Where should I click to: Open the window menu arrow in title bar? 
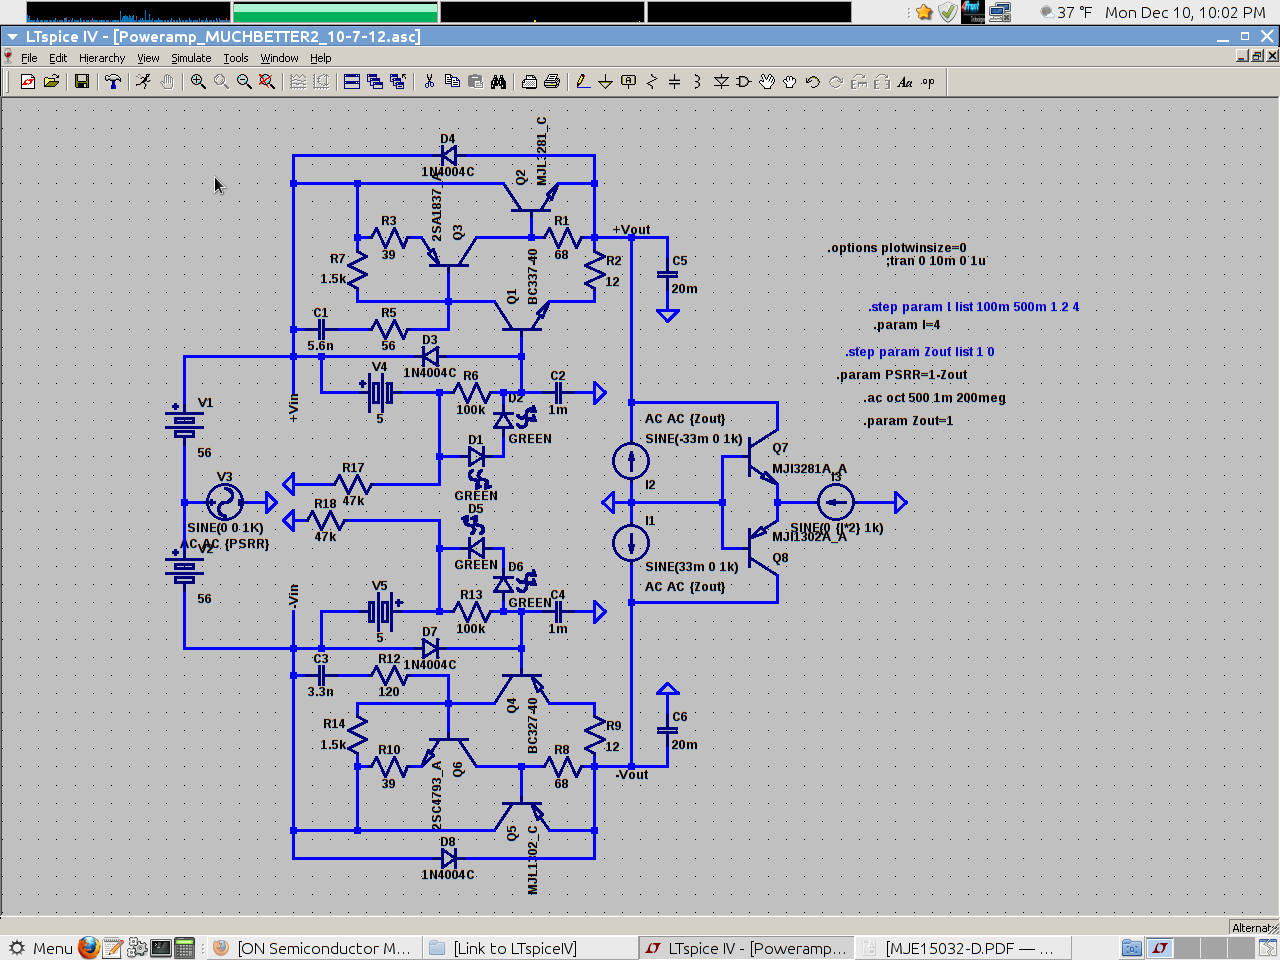[12, 37]
